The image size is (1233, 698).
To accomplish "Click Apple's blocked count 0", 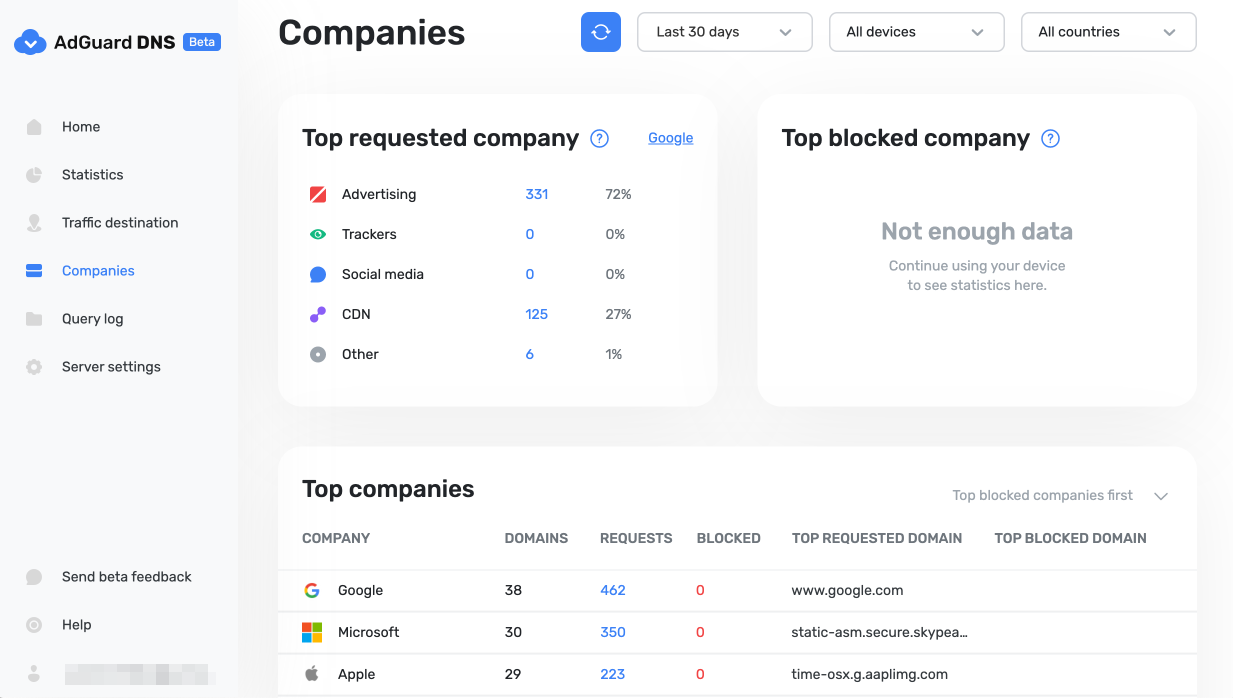I will point(700,675).
